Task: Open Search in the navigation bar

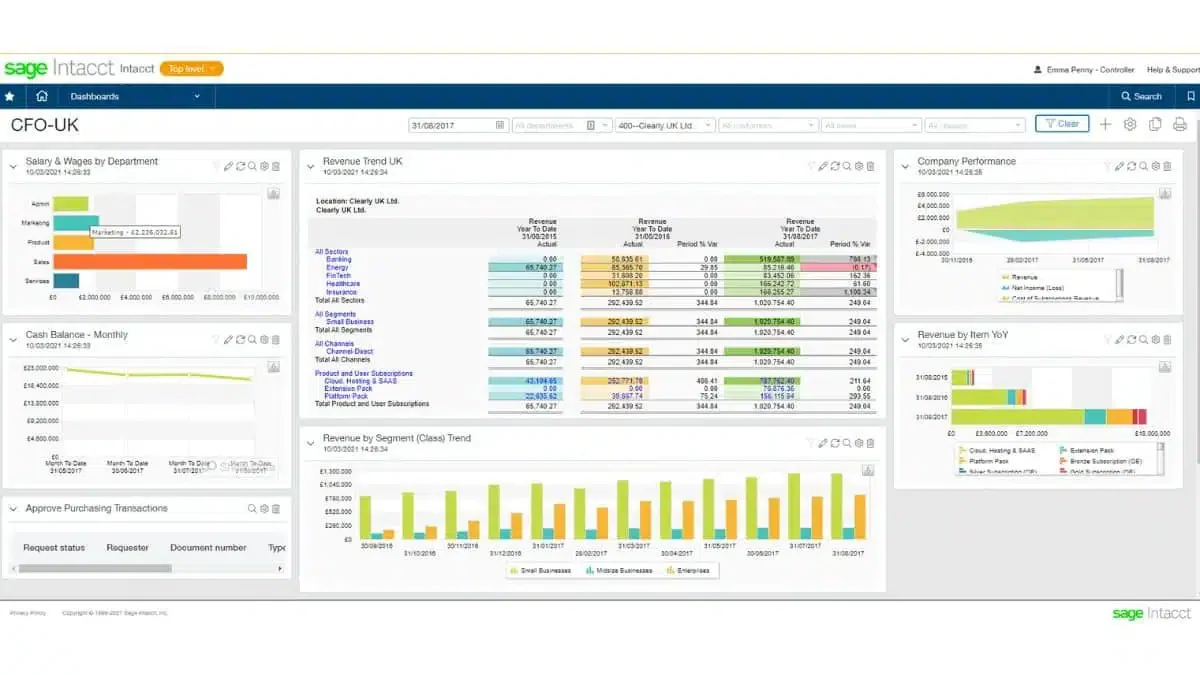Action: (1141, 97)
